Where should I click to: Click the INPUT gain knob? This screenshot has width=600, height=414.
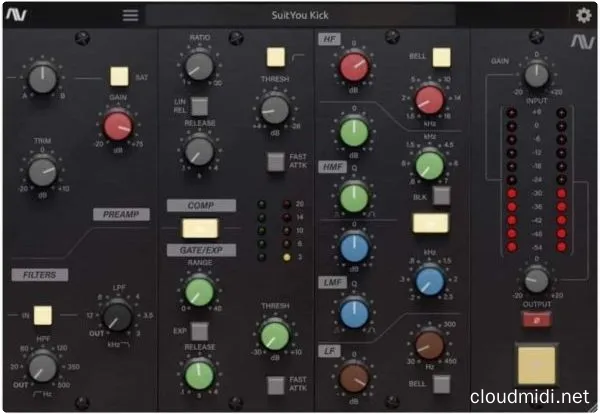point(536,75)
